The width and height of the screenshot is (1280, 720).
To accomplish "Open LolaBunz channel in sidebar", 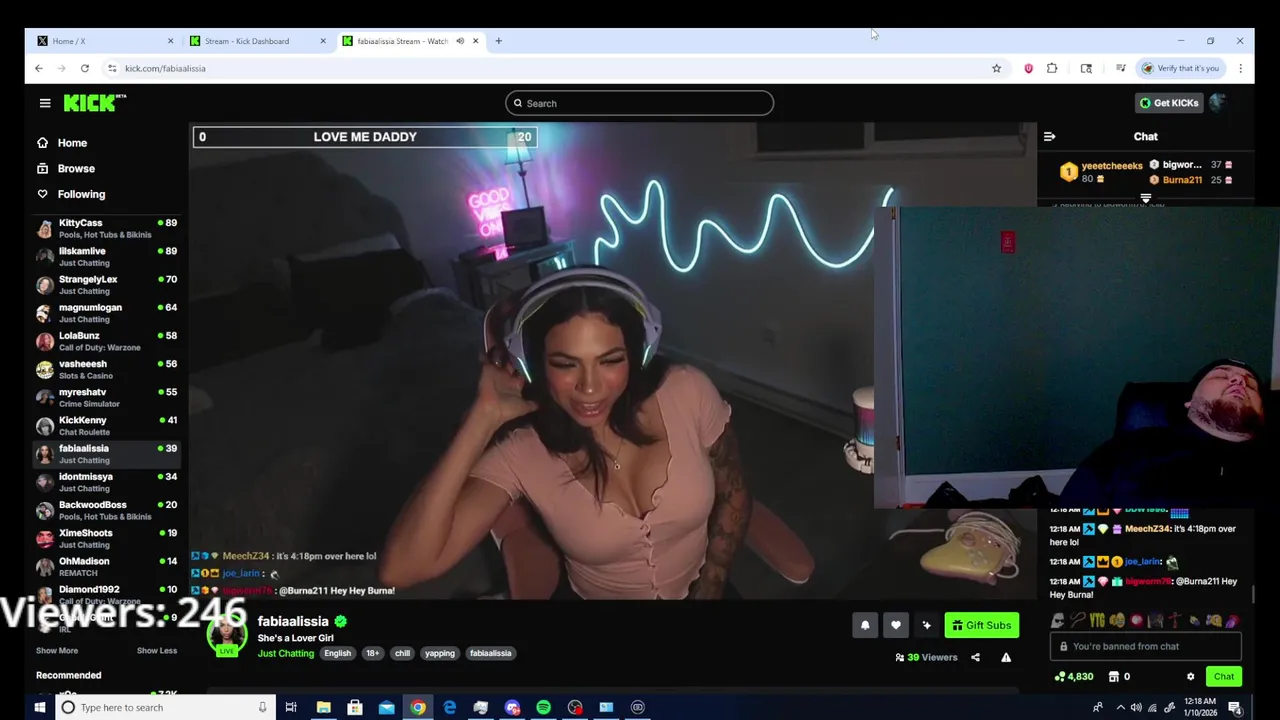I will [x=106, y=341].
